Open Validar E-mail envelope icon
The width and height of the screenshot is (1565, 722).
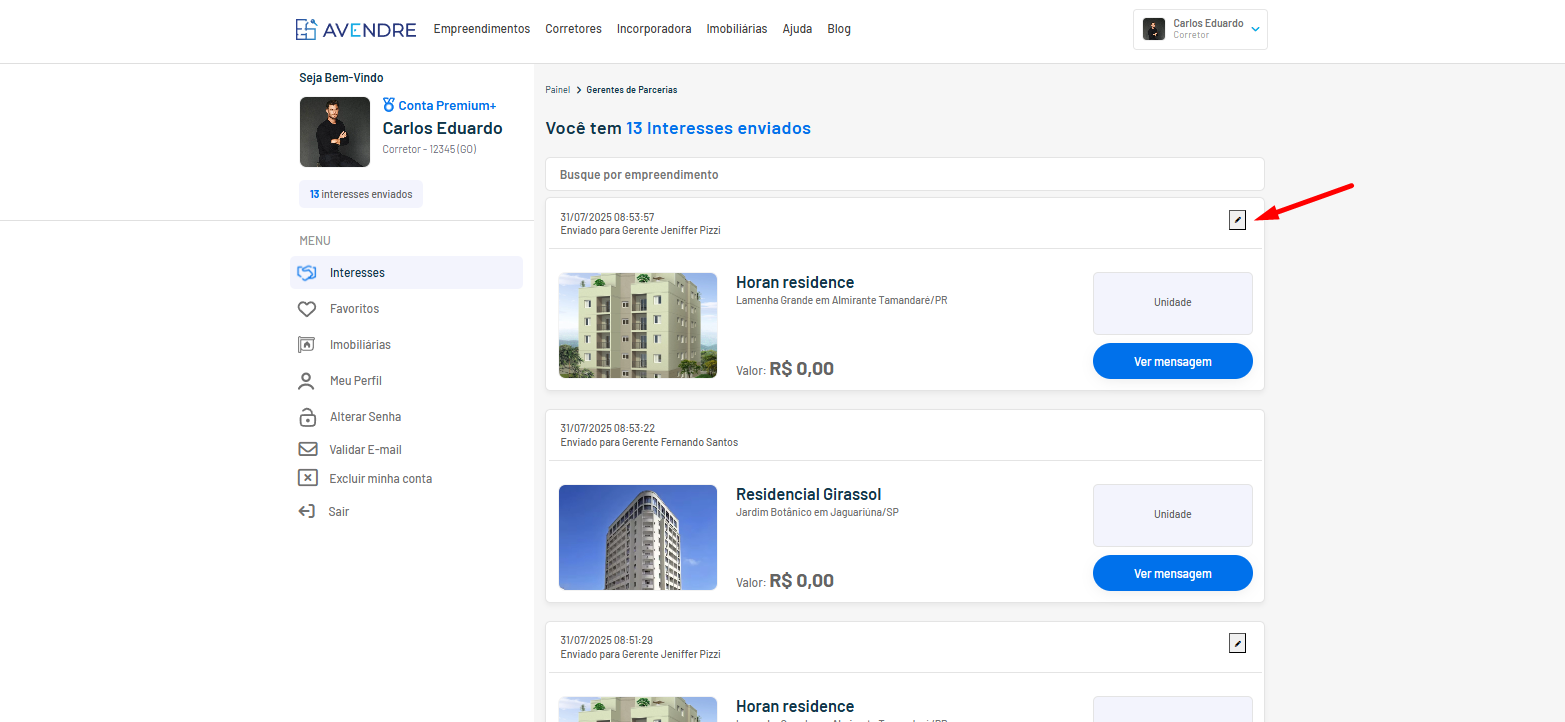coord(308,450)
